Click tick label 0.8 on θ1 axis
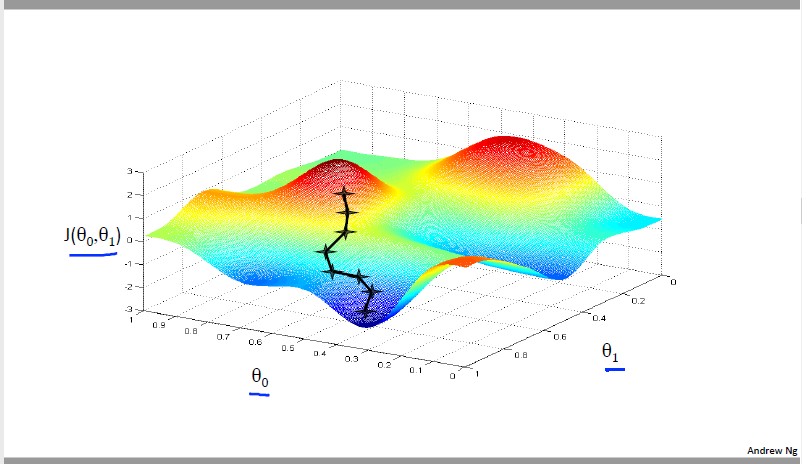Screen dimensions: 802x464 521,355
